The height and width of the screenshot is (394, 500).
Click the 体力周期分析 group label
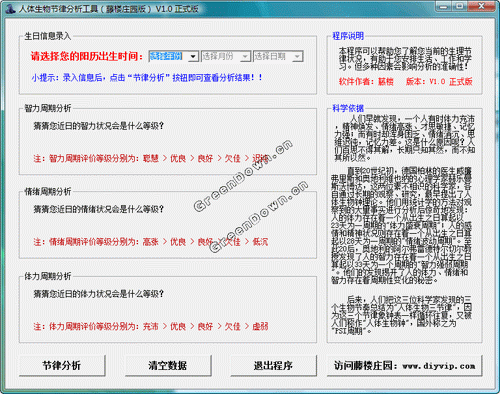tap(48, 276)
